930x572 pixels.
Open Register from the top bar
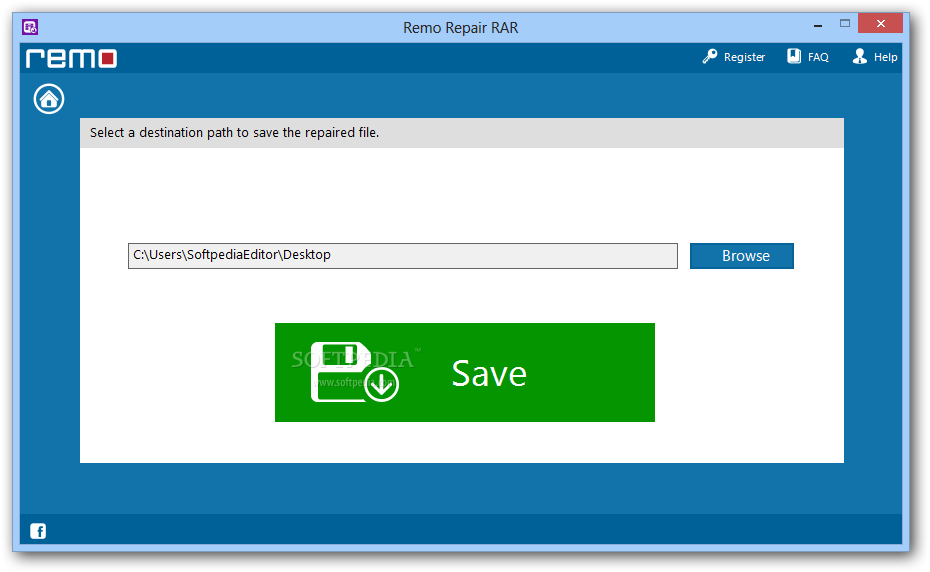744,57
